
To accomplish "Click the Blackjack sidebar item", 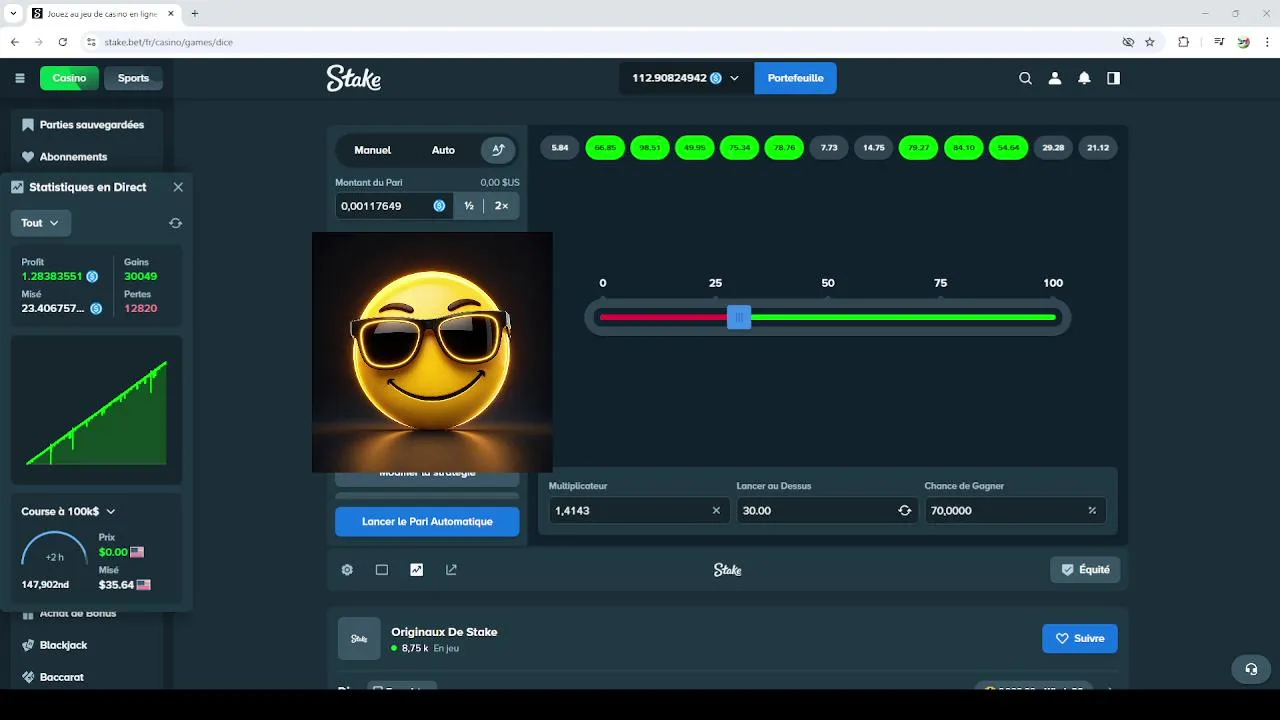I will (x=63, y=645).
